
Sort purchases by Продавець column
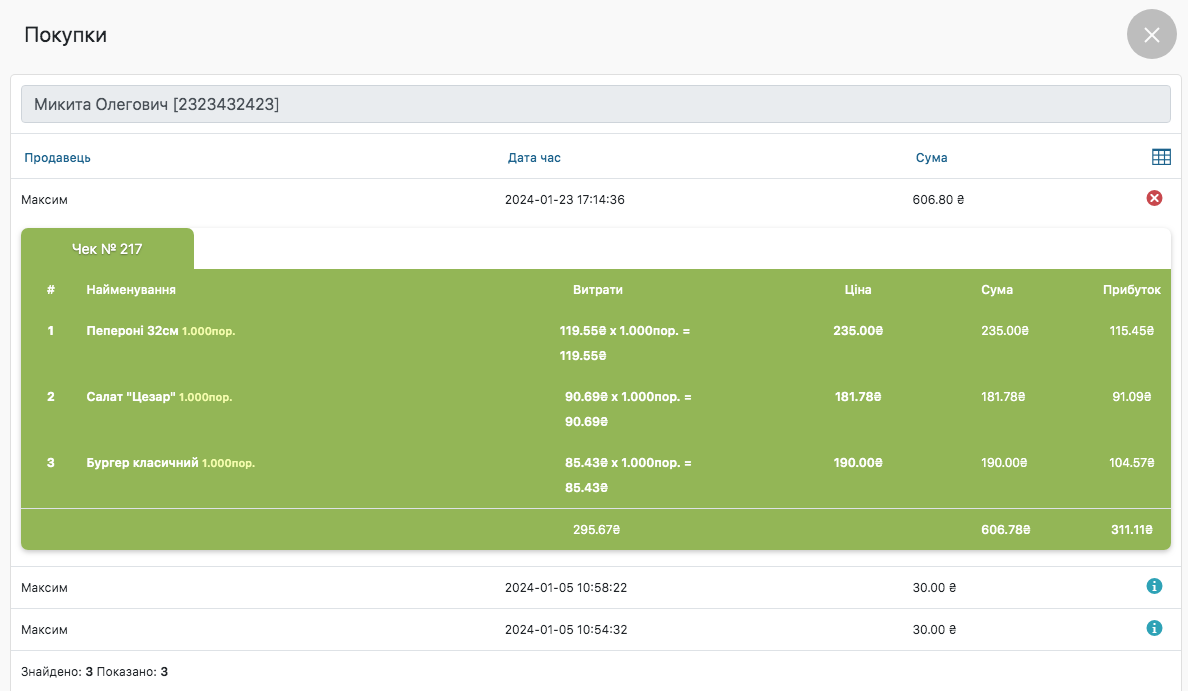pos(58,158)
